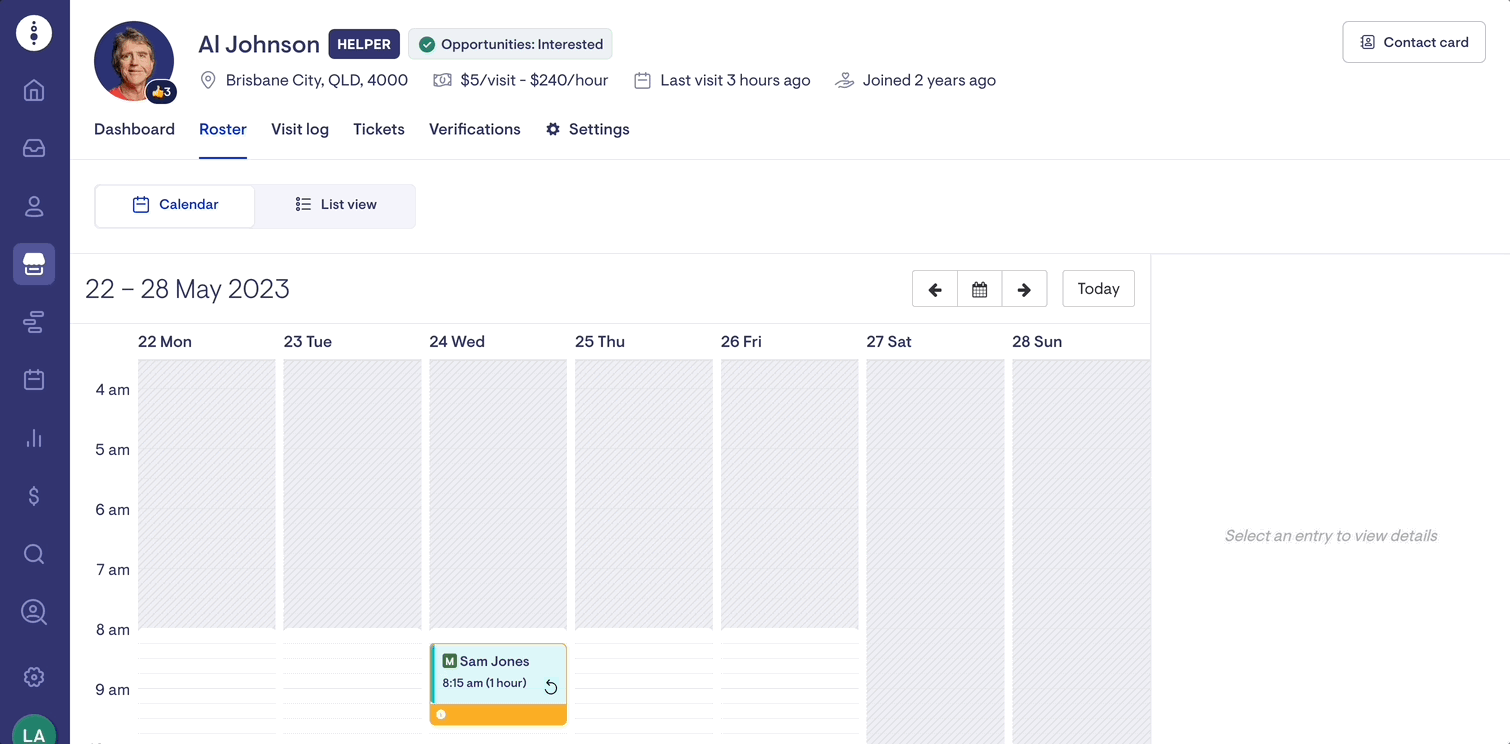This screenshot has height=744, width=1510.
Task: Open the search magnifier icon in sidebar
Action: click(x=34, y=554)
